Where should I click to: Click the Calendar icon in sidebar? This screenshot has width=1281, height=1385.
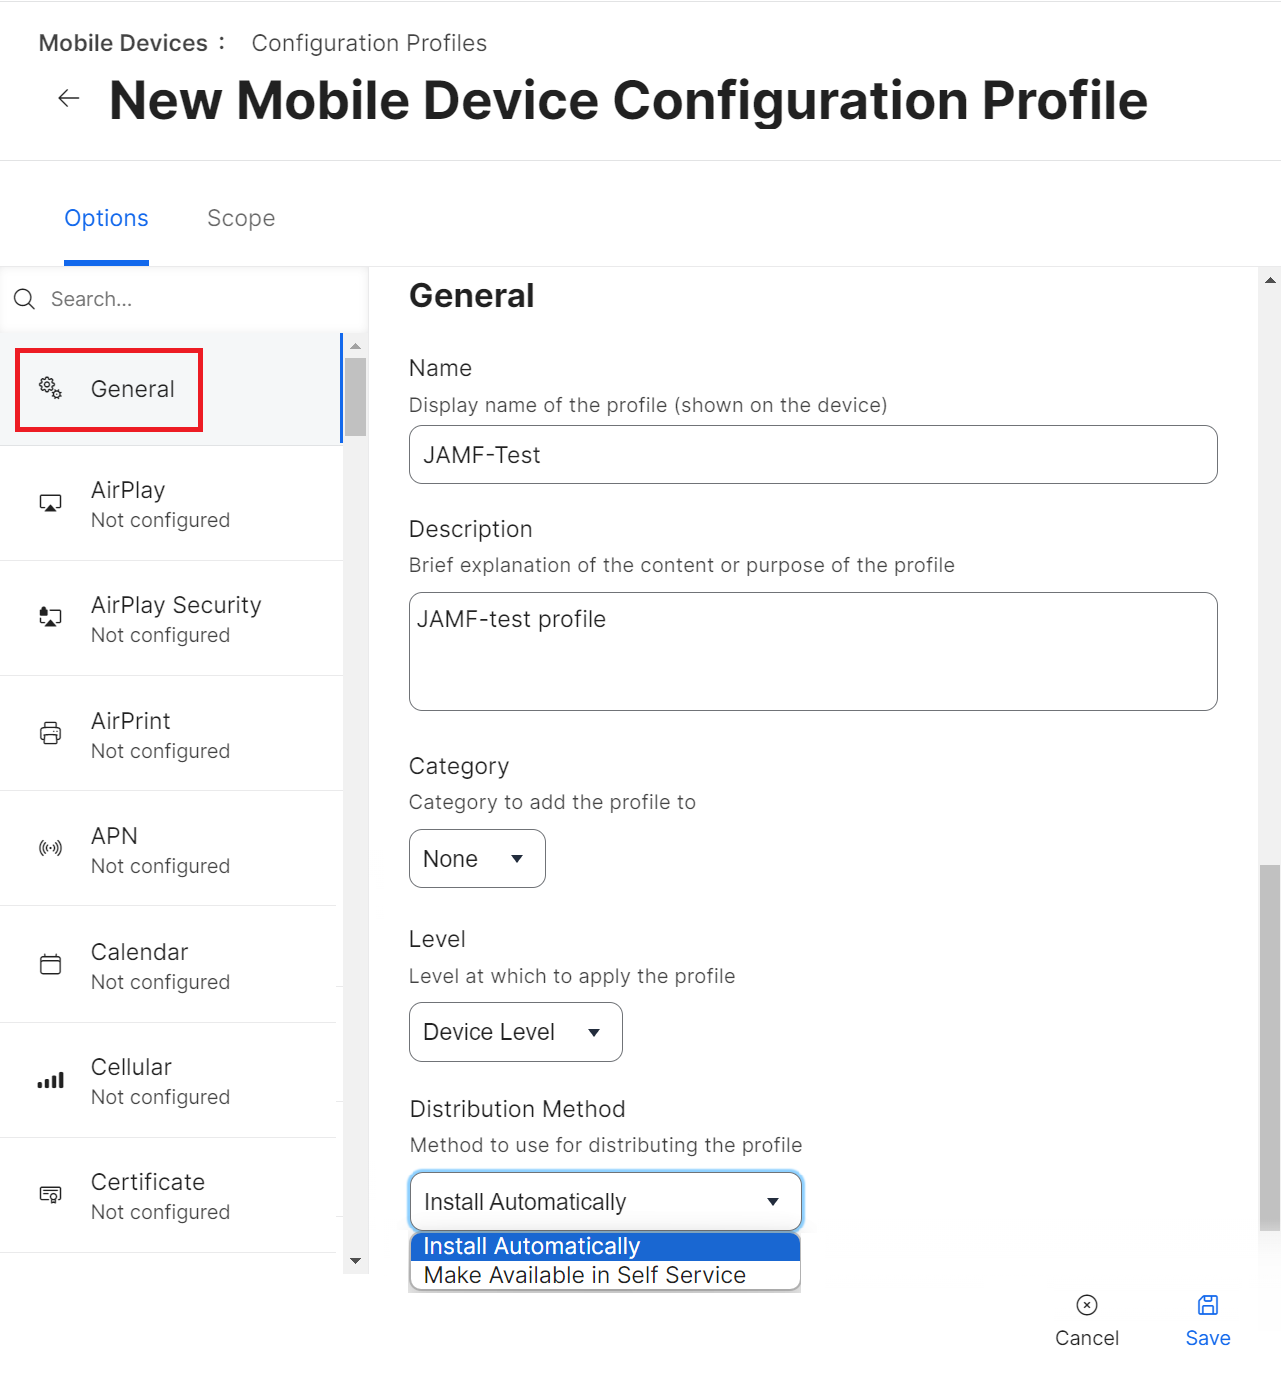(x=50, y=965)
